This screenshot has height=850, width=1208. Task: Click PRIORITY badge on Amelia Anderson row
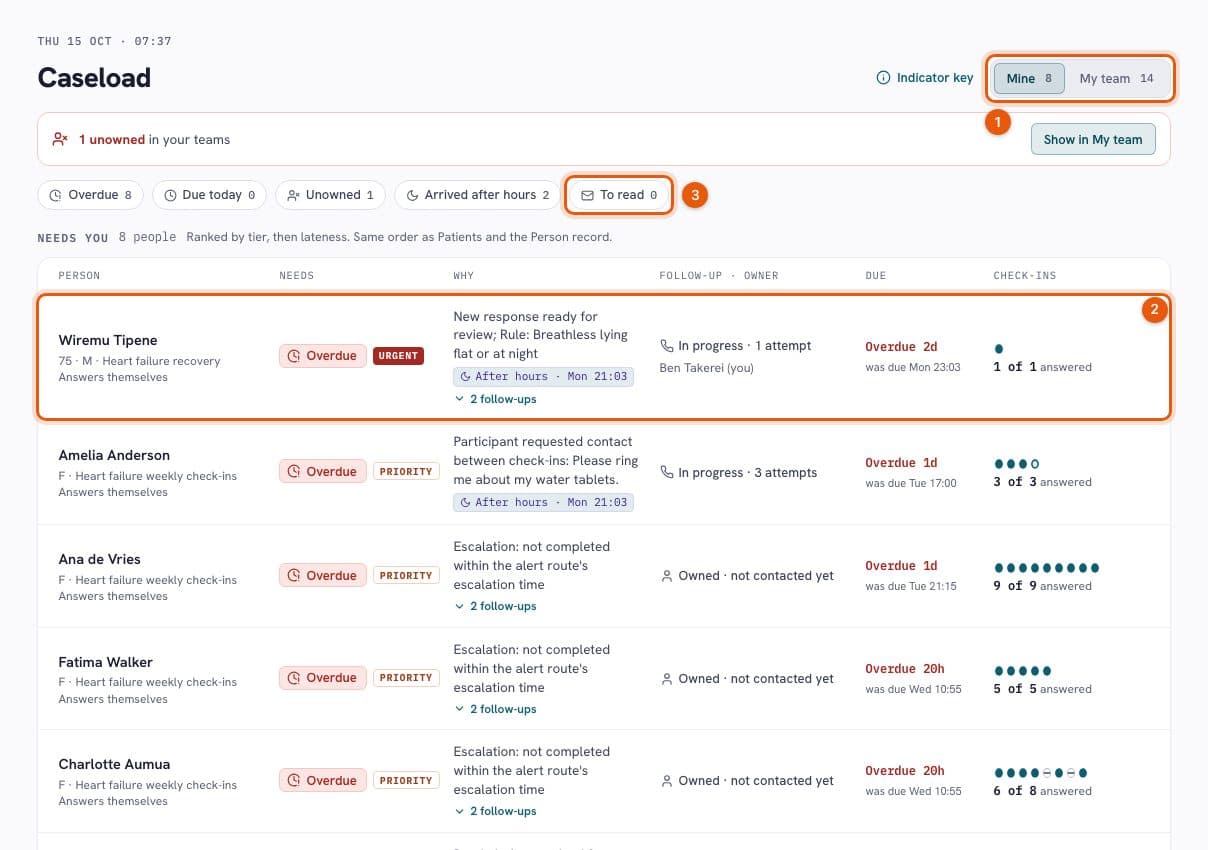[x=406, y=471]
